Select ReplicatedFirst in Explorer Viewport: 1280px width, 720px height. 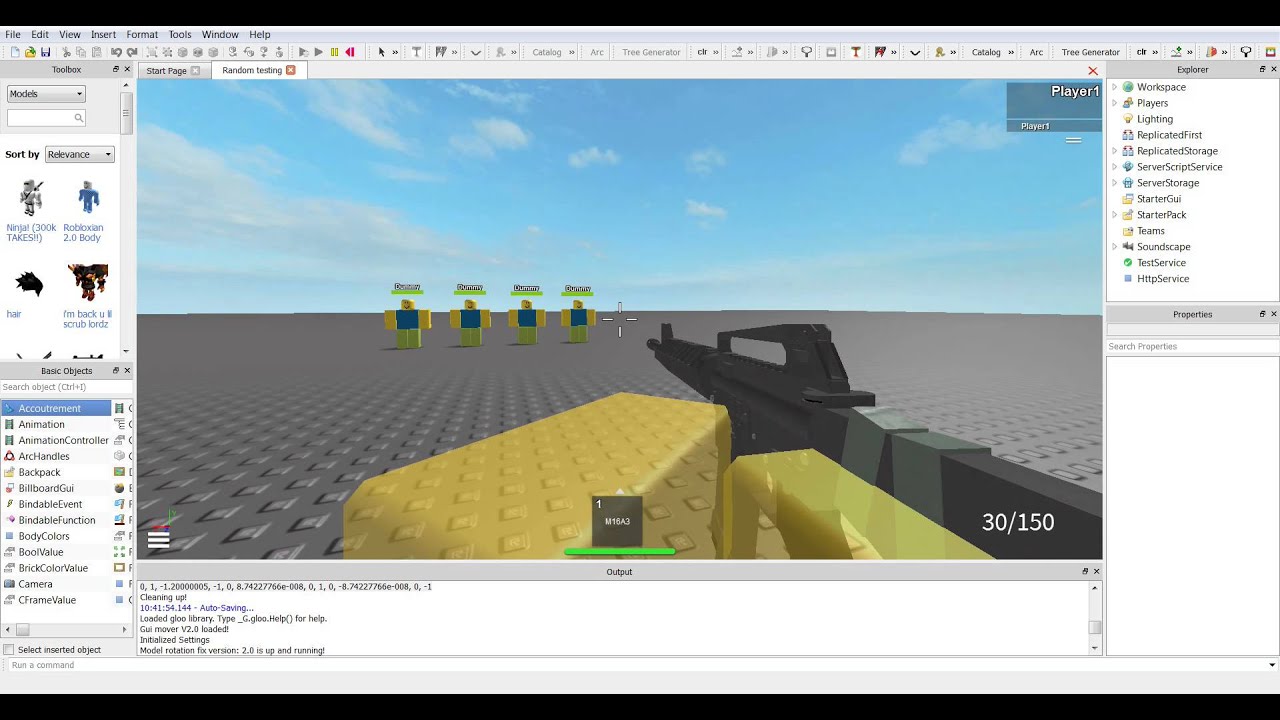1169,135
